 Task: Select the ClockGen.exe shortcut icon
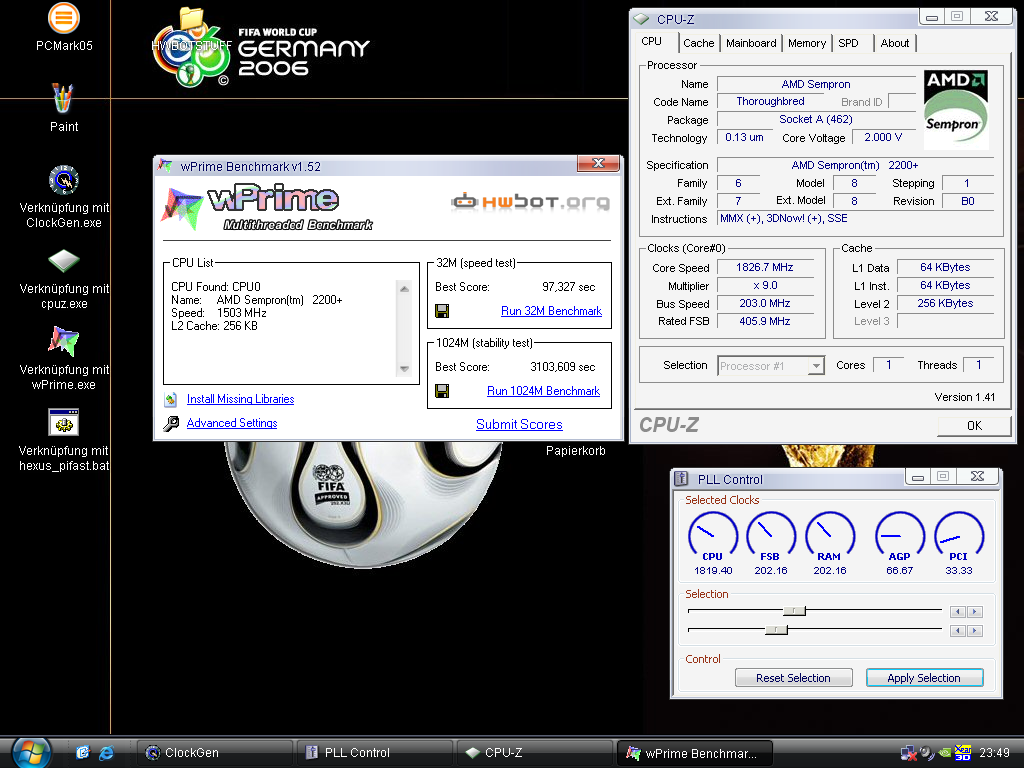[64, 180]
